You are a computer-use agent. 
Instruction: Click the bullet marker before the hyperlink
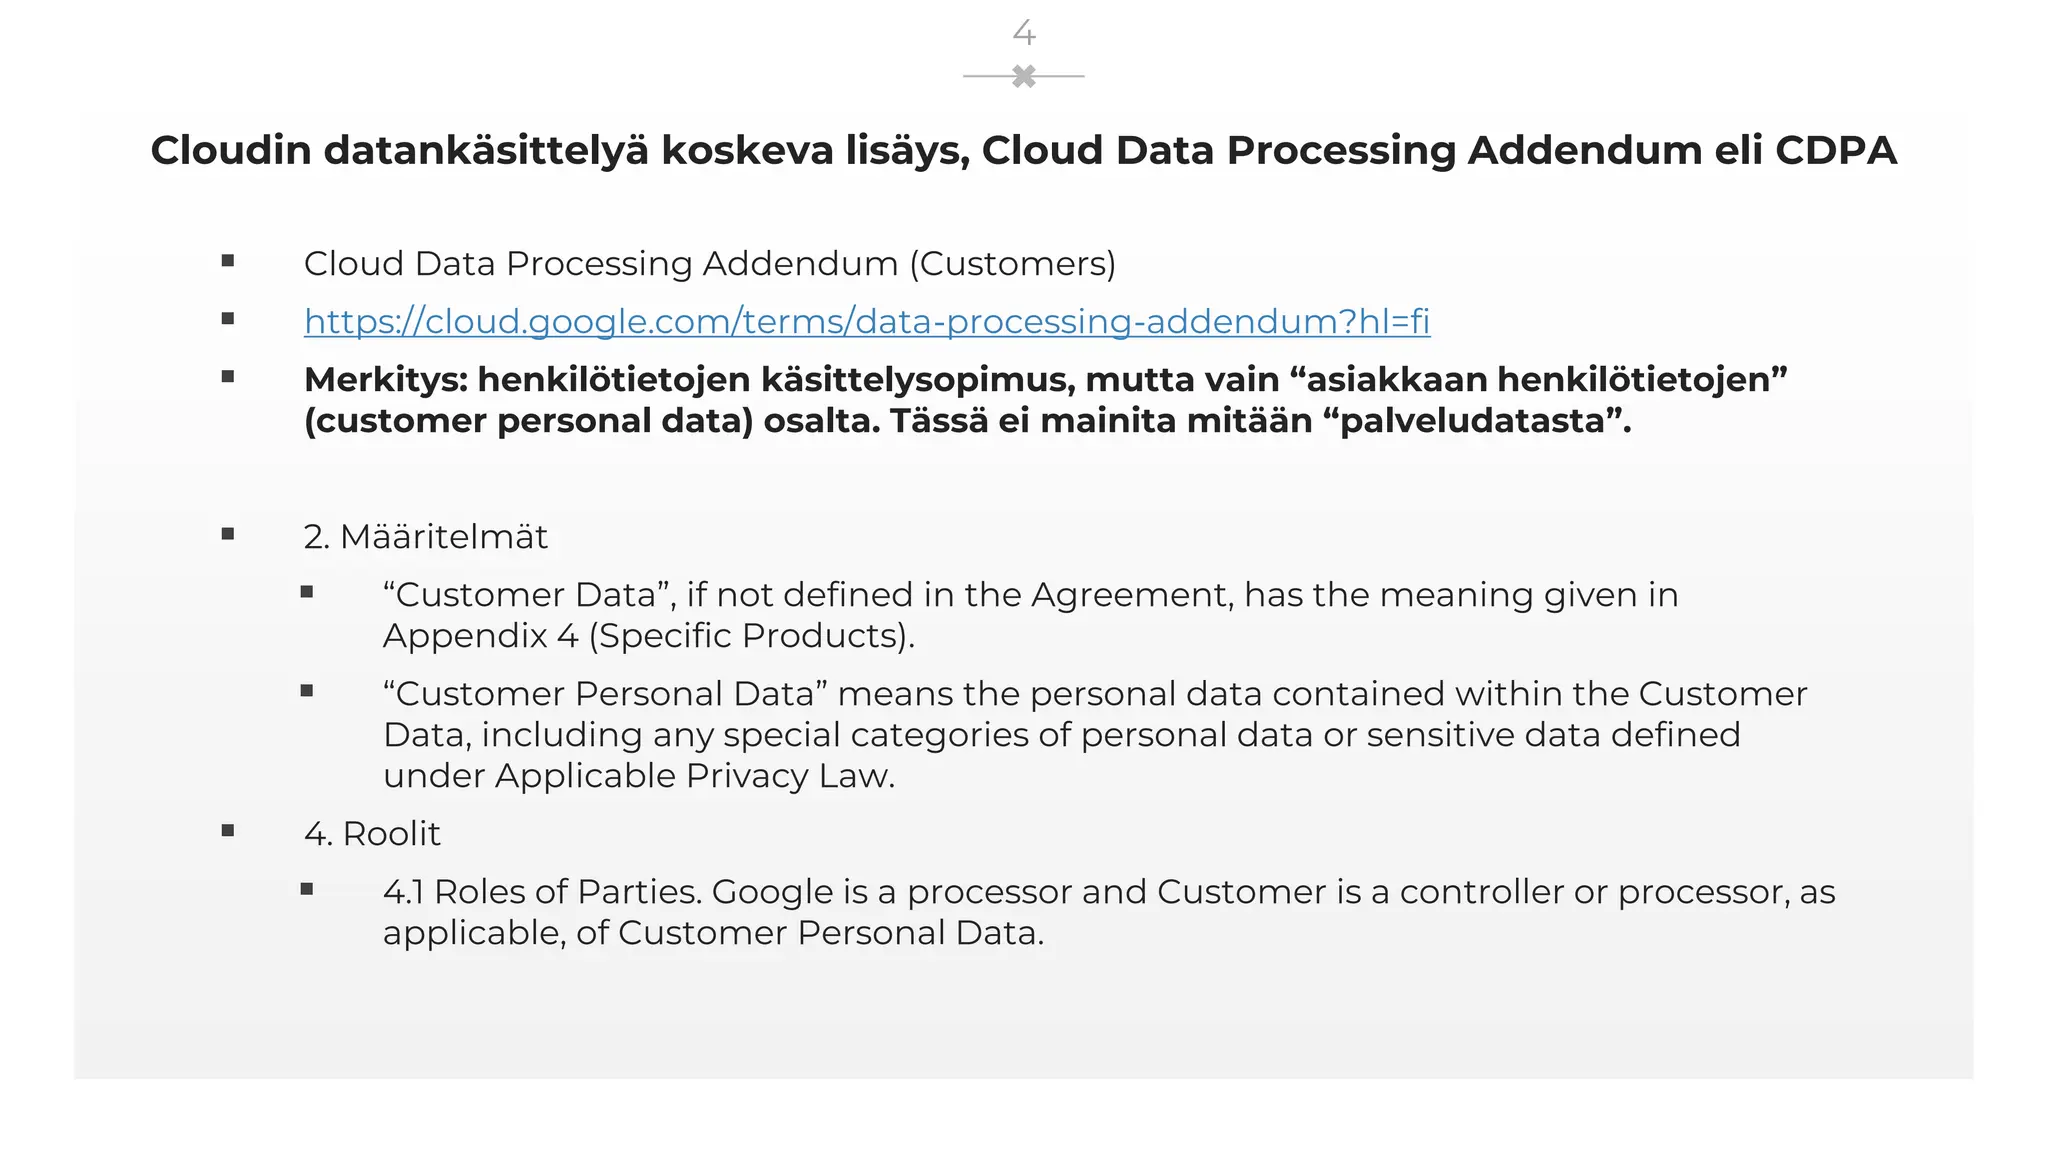pyautogui.click(x=228, y=320)
